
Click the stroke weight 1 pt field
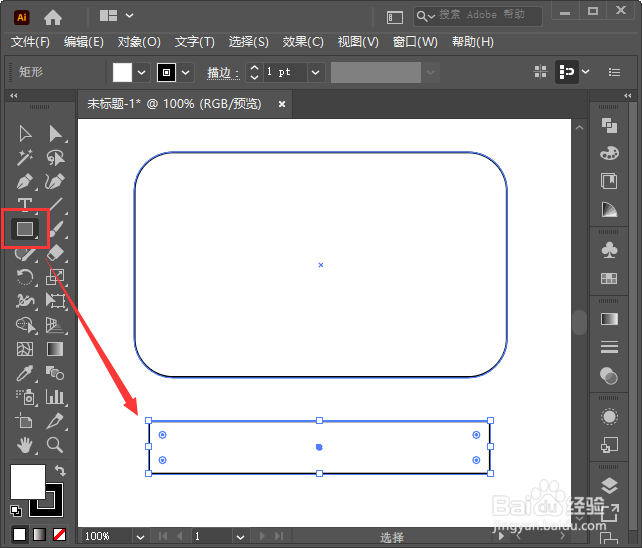[285, 72]
